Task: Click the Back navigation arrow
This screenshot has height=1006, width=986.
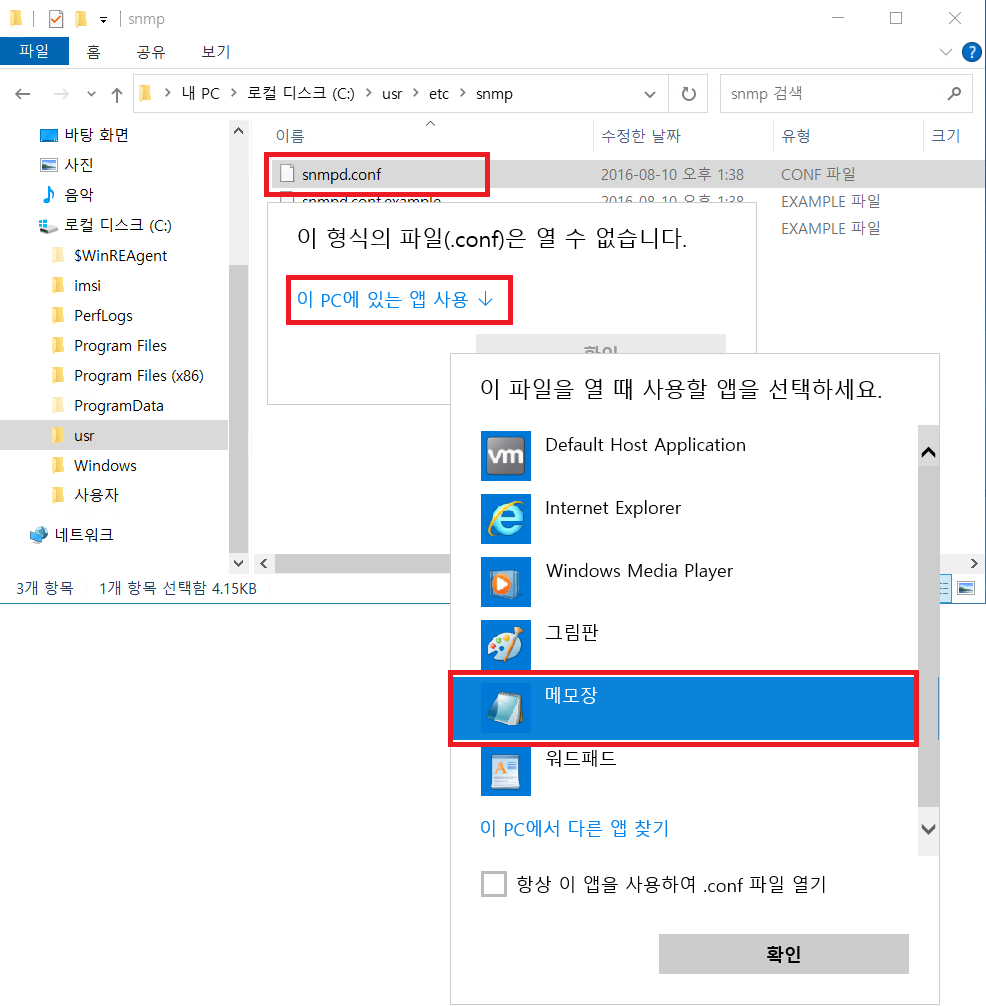Action: [22, 94]
